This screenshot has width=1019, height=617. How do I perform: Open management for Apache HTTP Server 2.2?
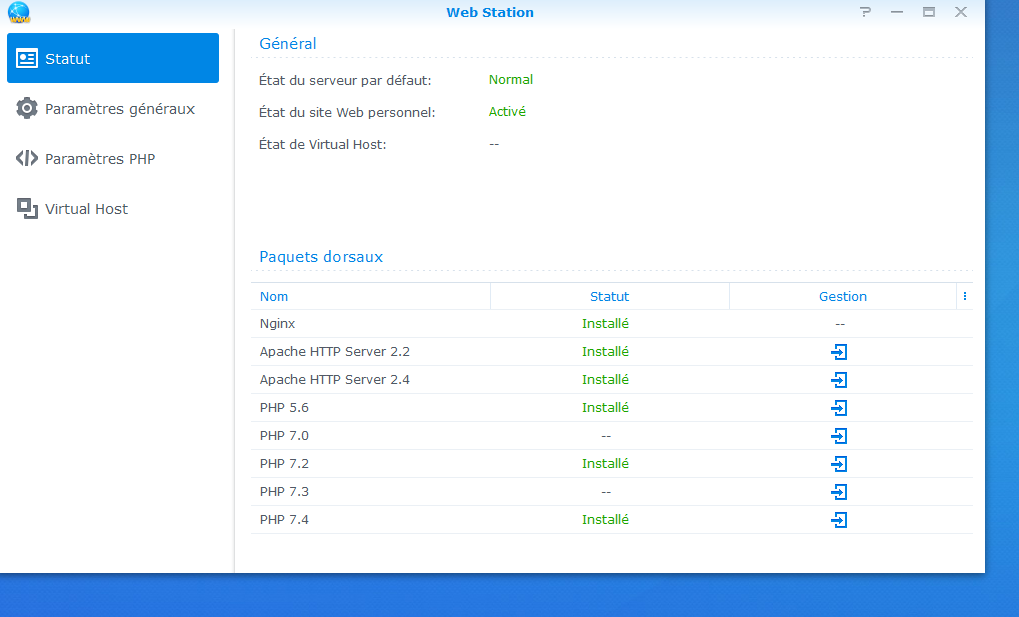coord(840,352)
